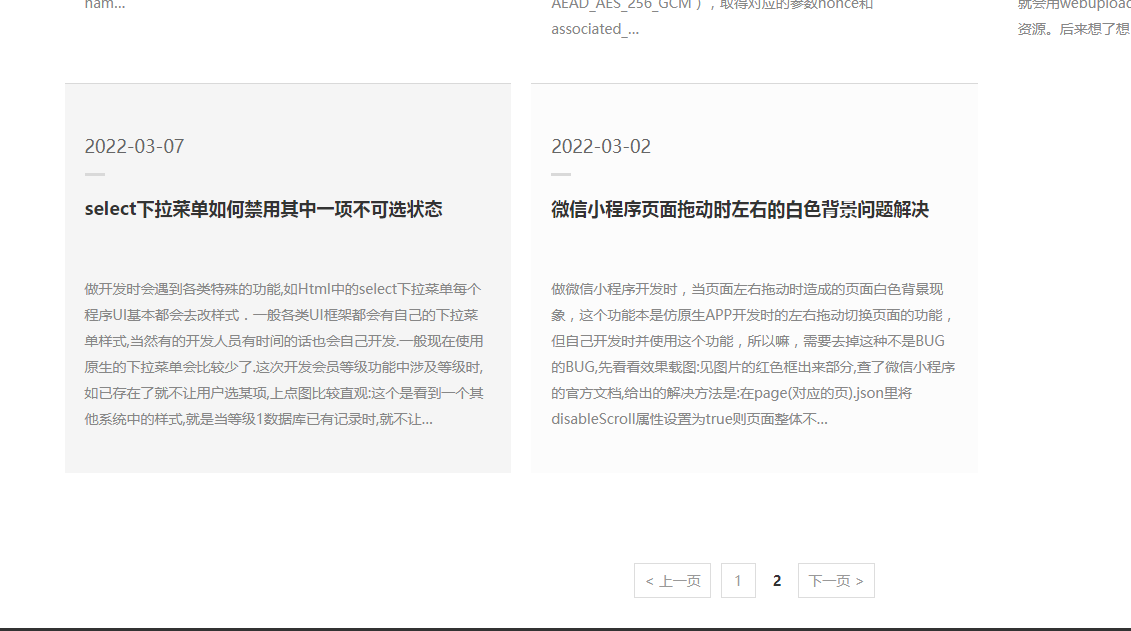This screenshot has width=1131, height=631.
Task: Click the date 2022-03-07
Action: [x=134, y=147]
